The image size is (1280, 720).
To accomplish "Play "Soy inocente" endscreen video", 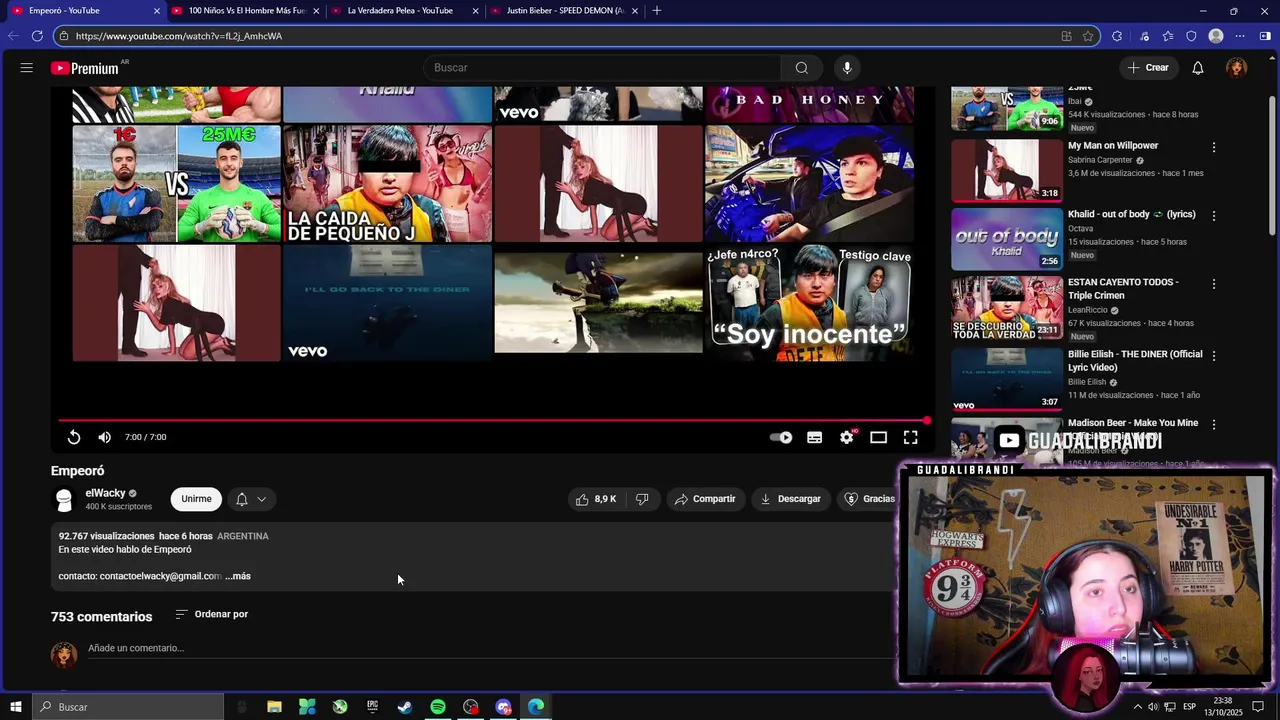I will (809, 302).
